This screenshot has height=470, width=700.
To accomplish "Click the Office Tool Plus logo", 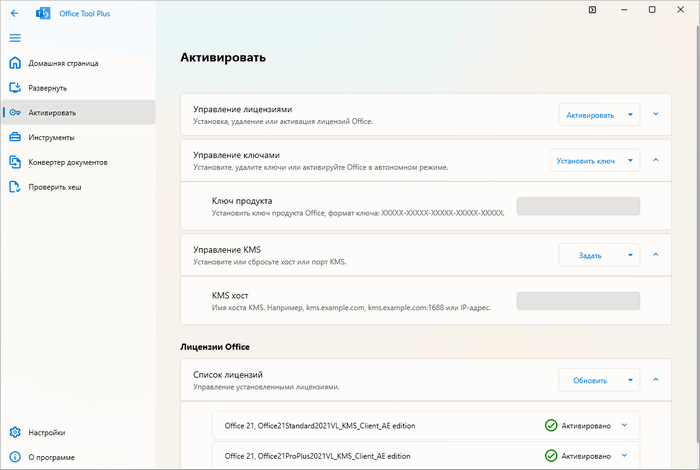I will click(43, 13).
